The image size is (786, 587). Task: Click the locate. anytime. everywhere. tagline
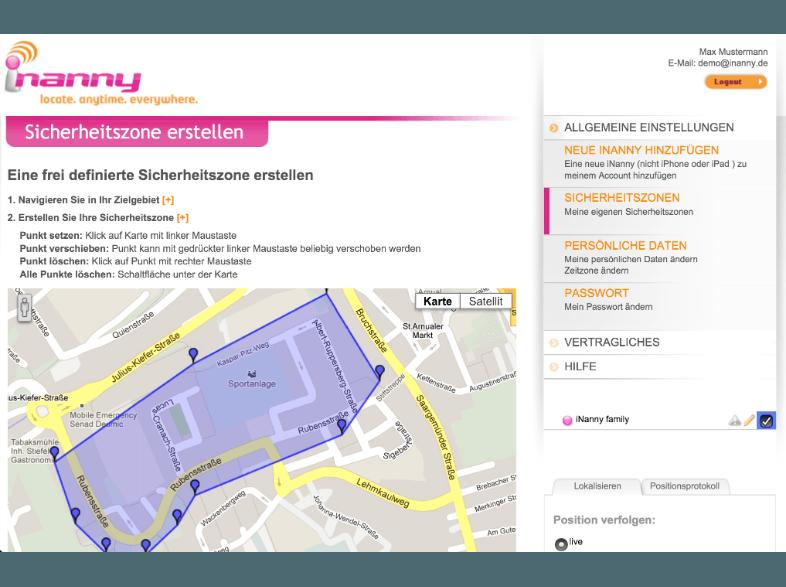(x=119, y=100)
